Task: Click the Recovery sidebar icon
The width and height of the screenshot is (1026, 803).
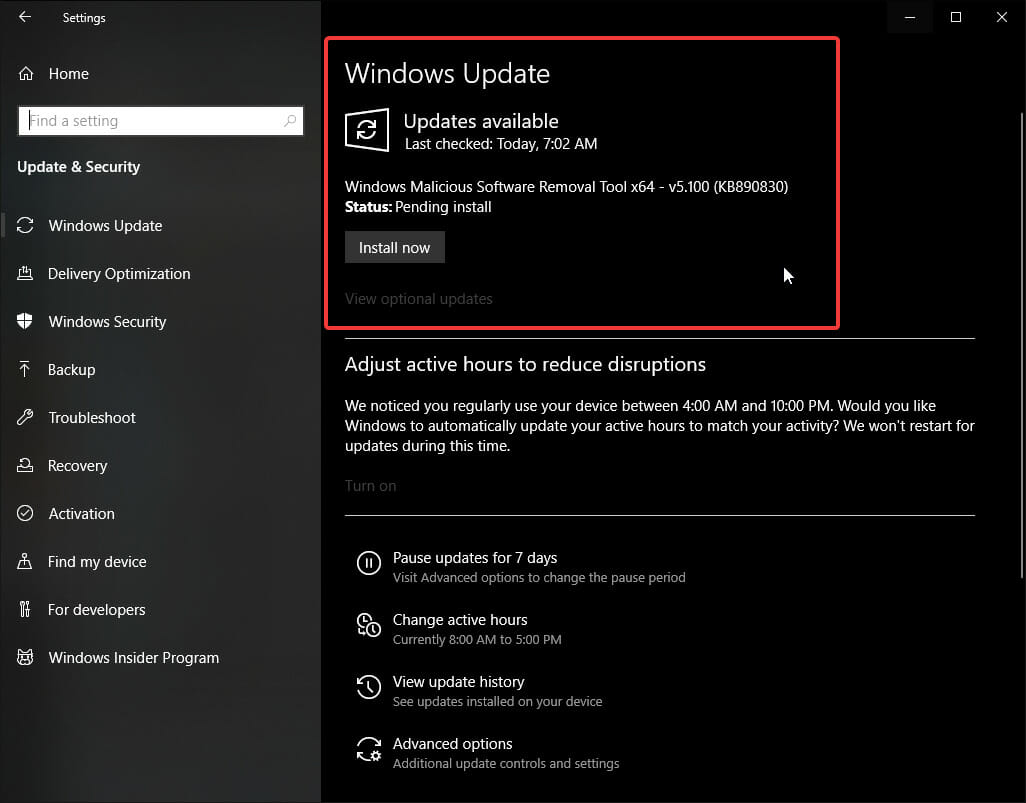Action: point(25,465)
